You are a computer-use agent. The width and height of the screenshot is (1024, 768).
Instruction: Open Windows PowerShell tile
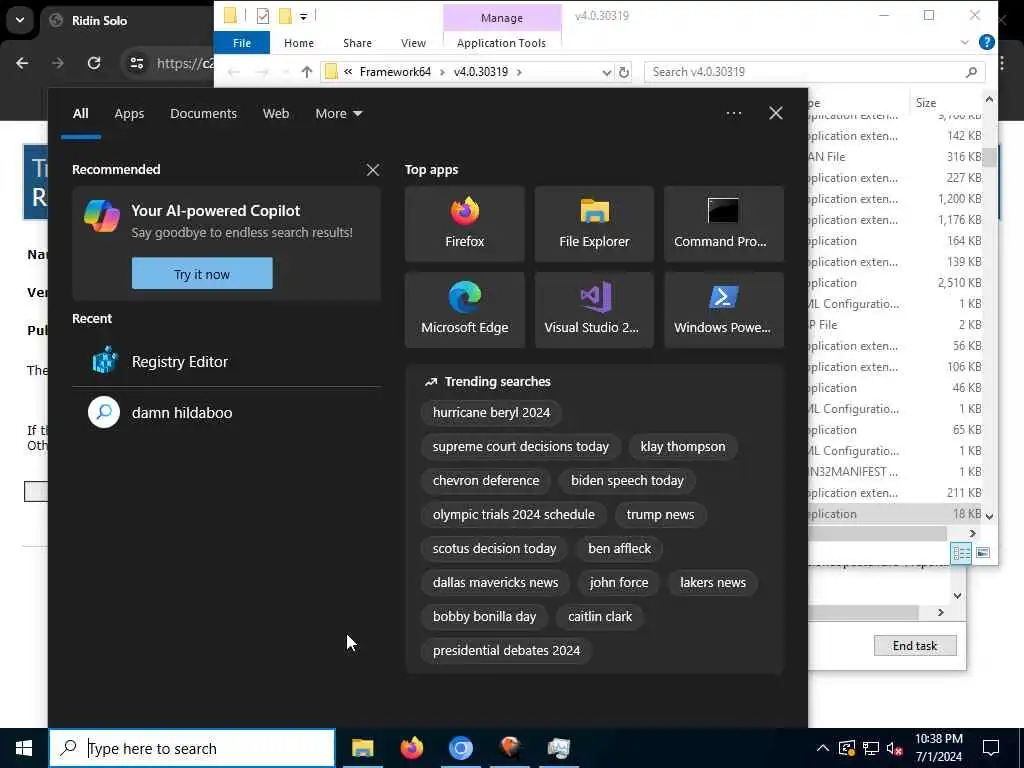tap(724, 310)
